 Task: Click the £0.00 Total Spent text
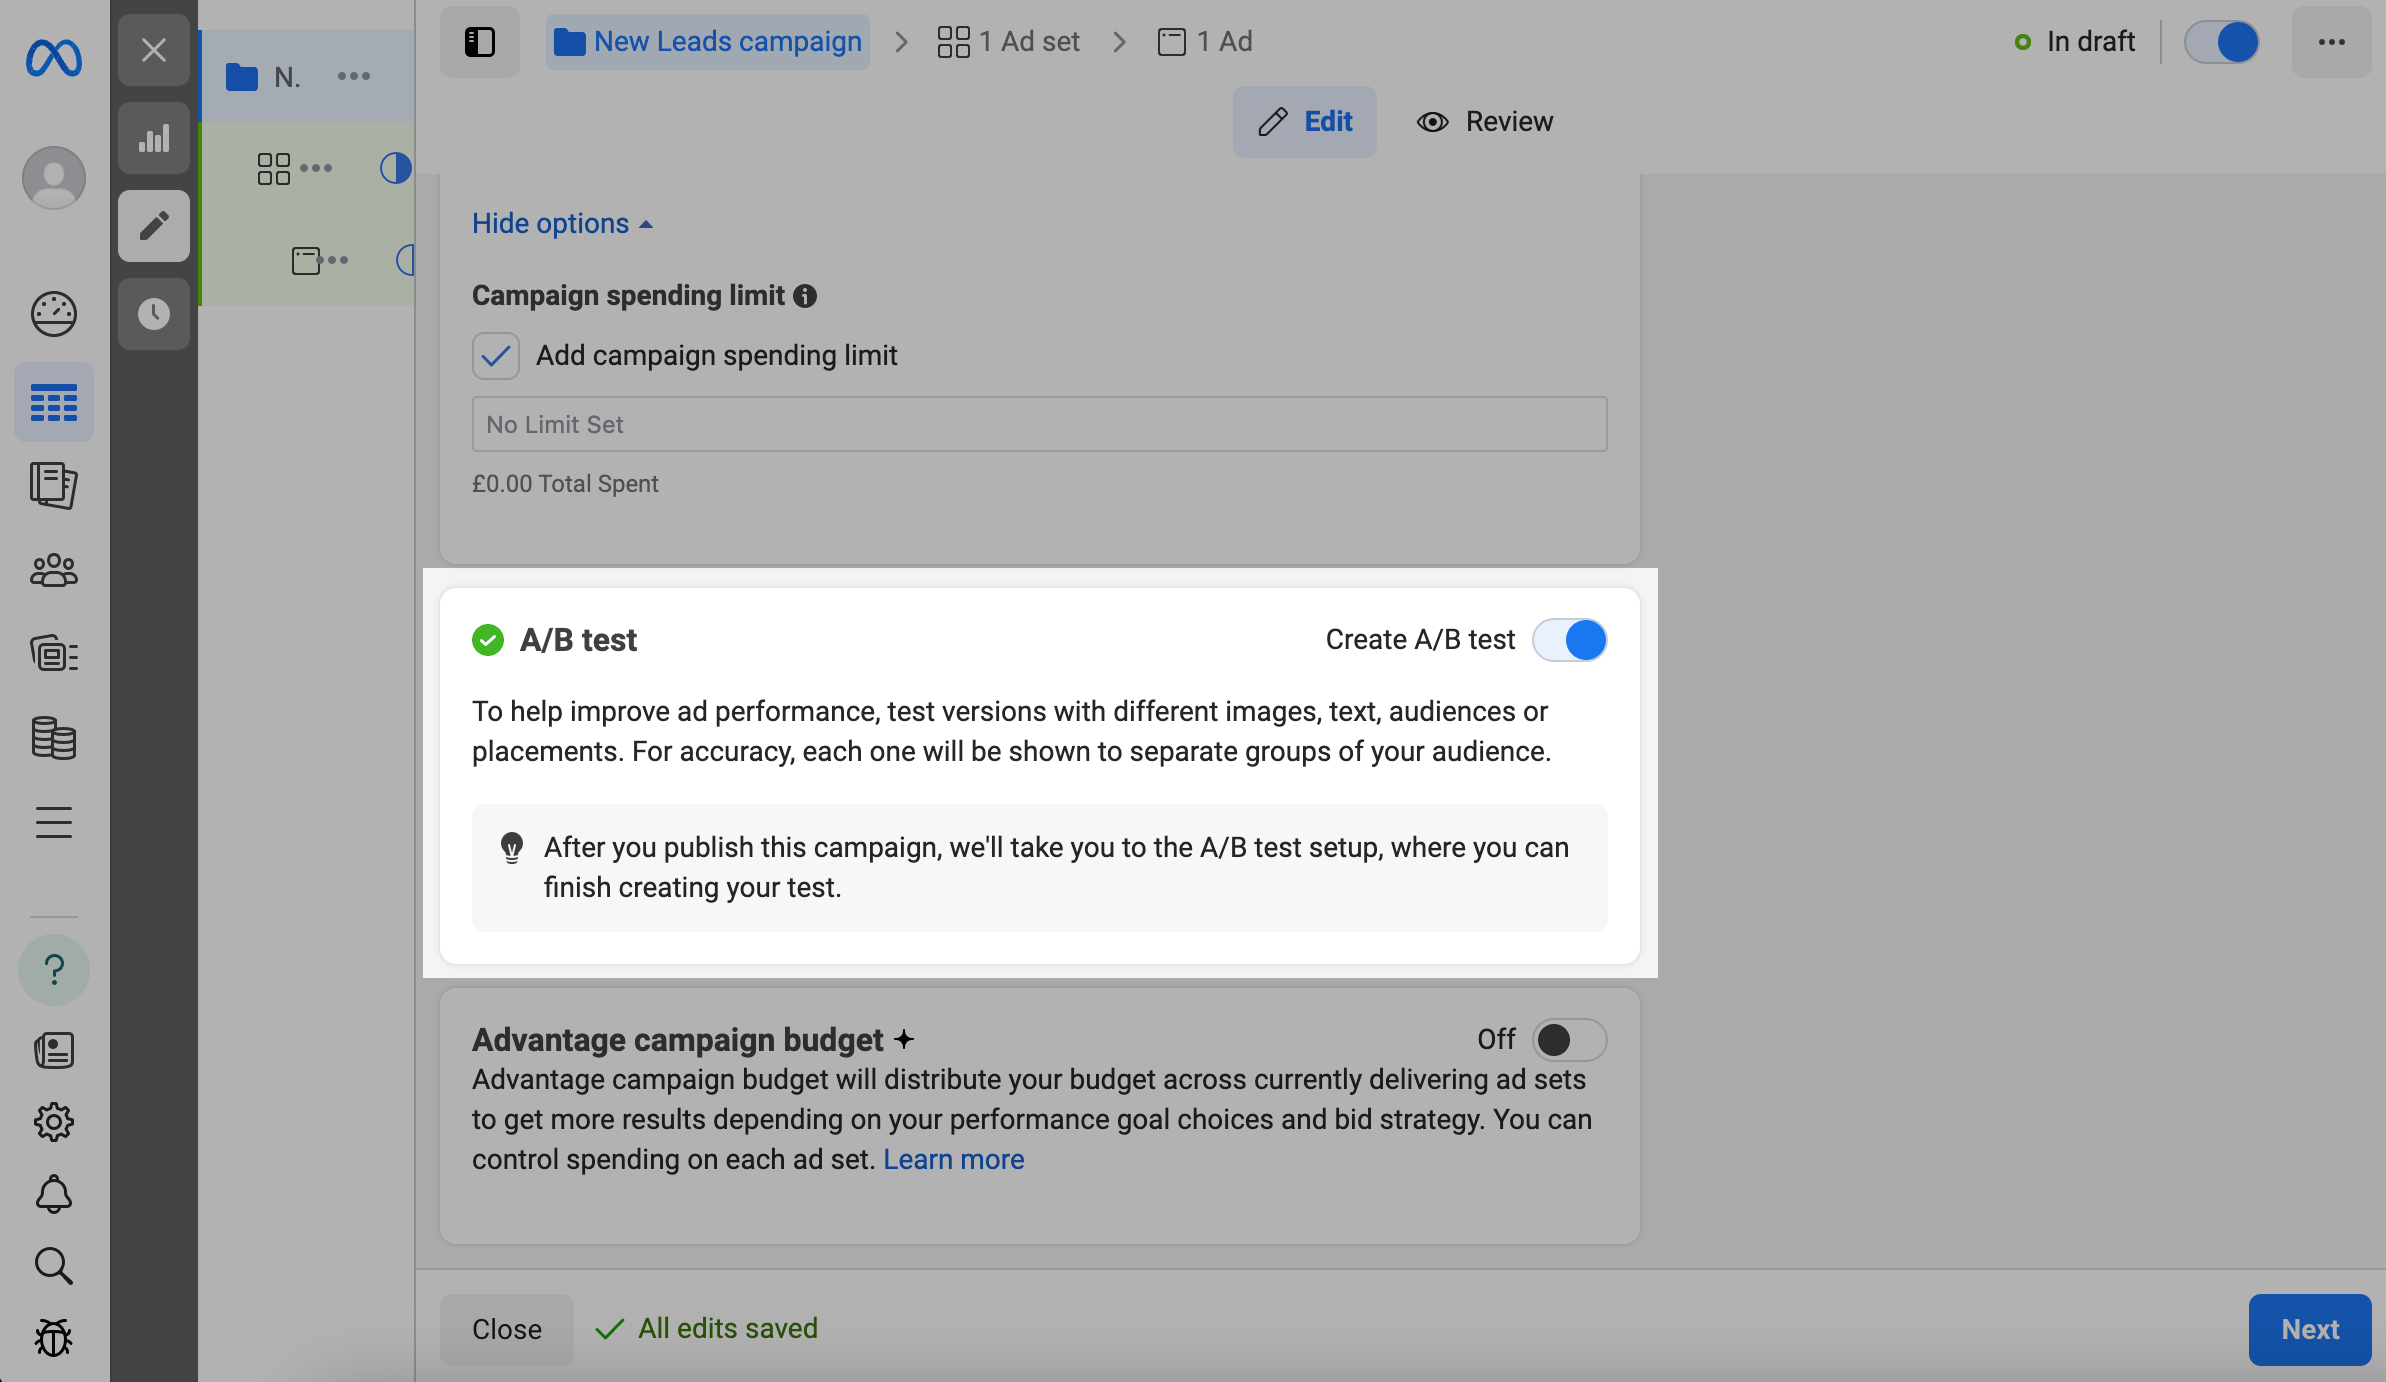click(x=565, y=484)
